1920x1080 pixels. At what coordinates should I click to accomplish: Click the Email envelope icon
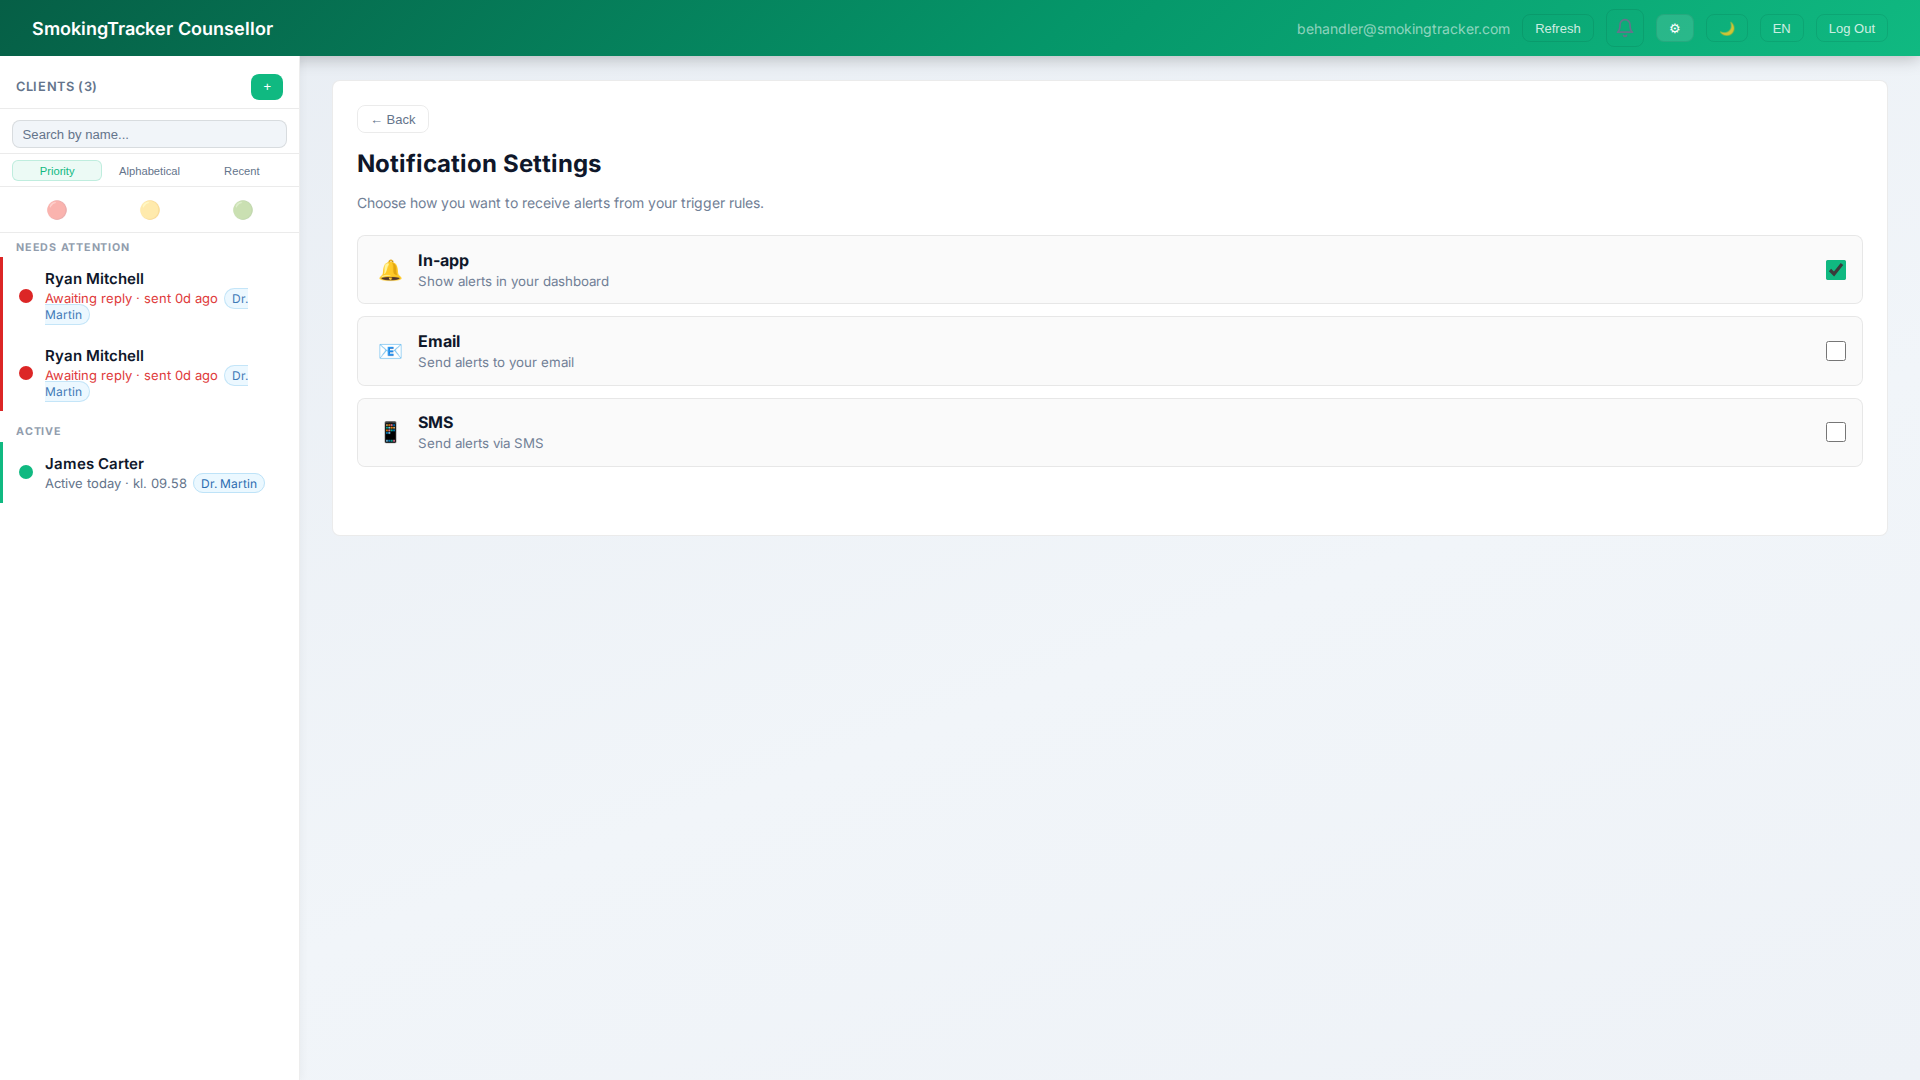coord(390,351)
